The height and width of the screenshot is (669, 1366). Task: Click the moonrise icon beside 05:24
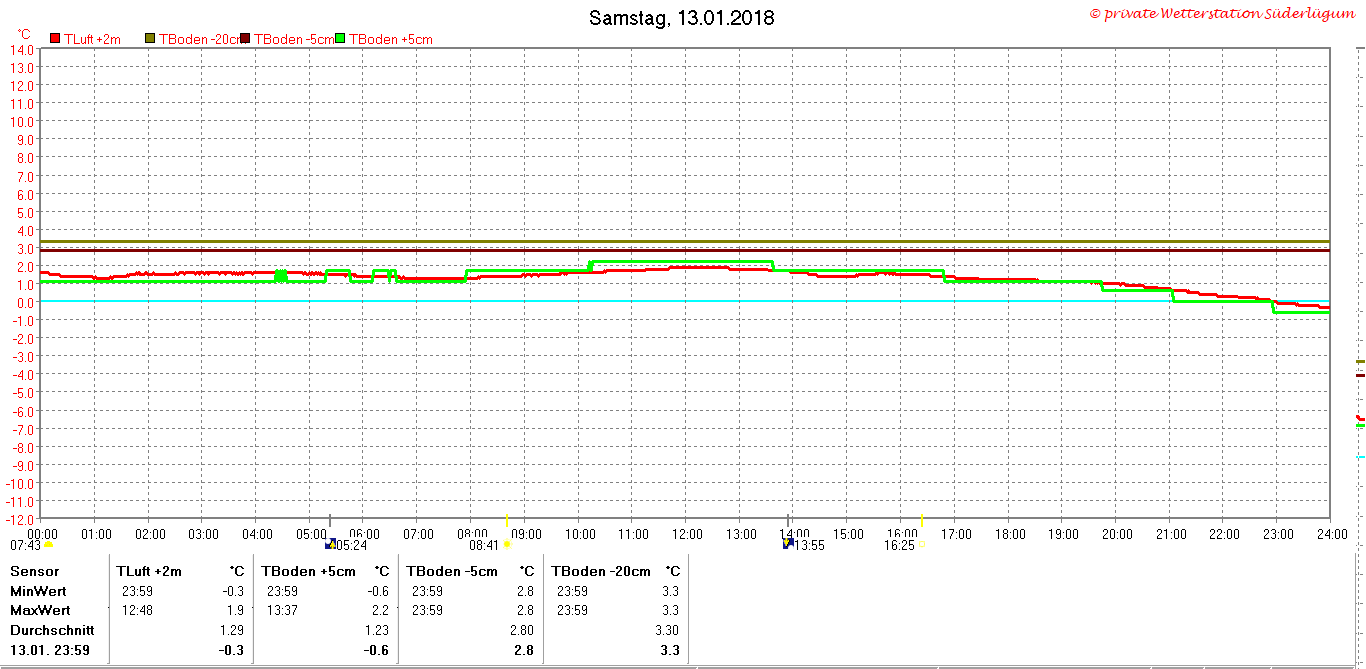[332, 544]
